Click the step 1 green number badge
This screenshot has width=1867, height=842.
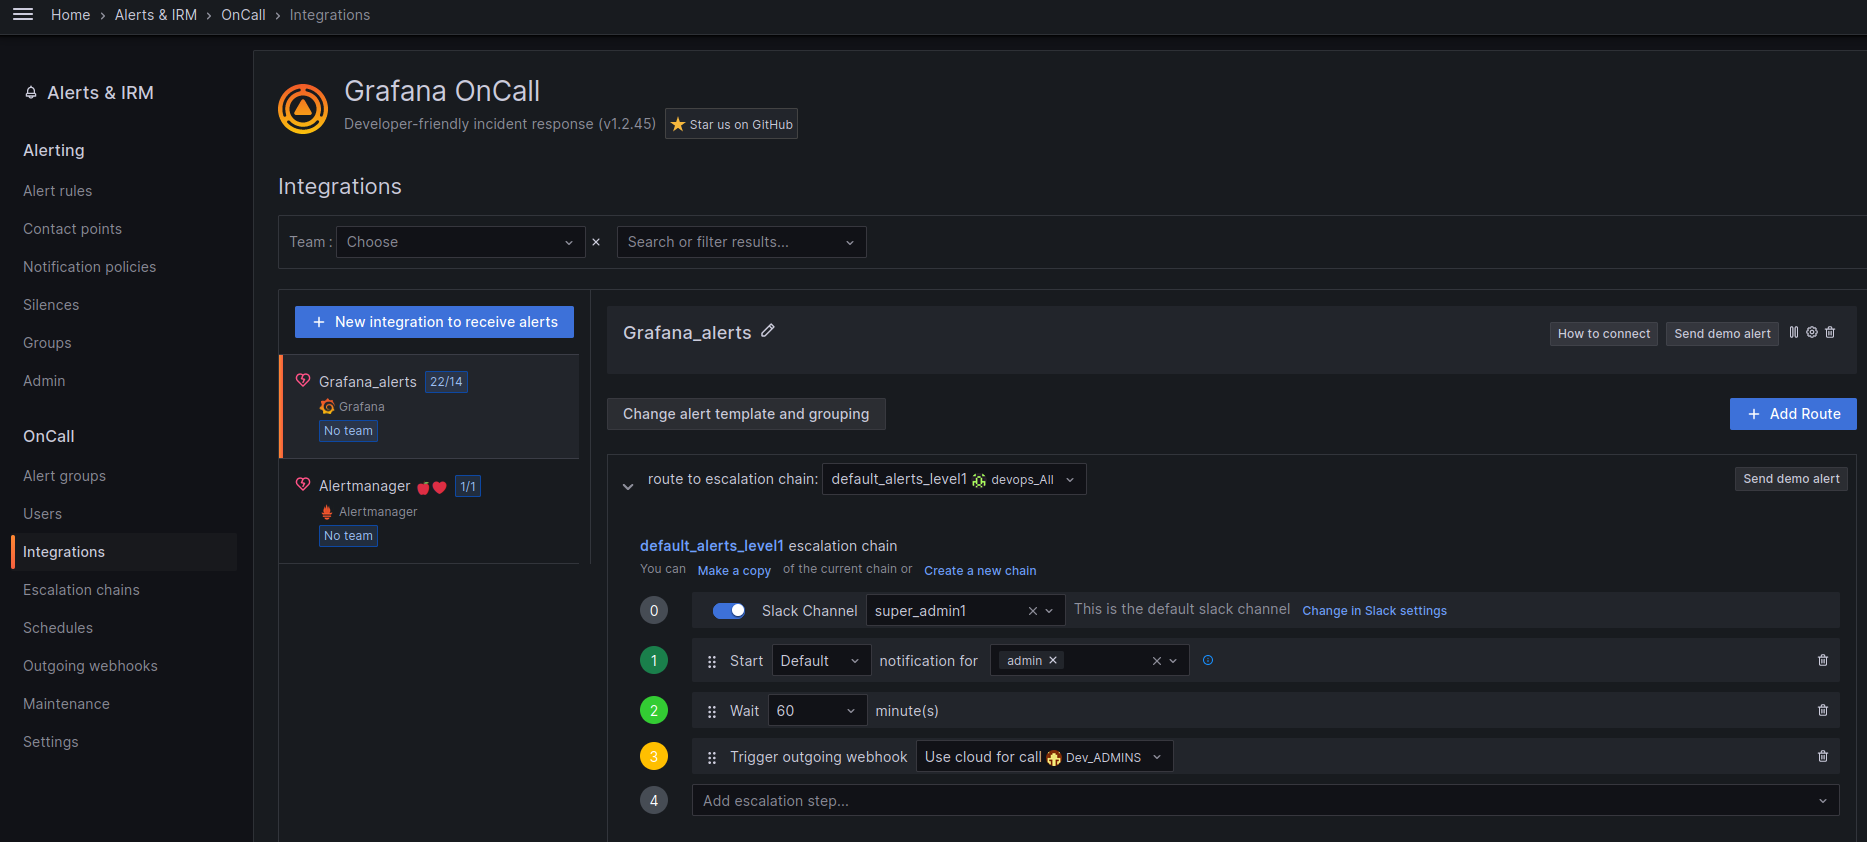654,660
